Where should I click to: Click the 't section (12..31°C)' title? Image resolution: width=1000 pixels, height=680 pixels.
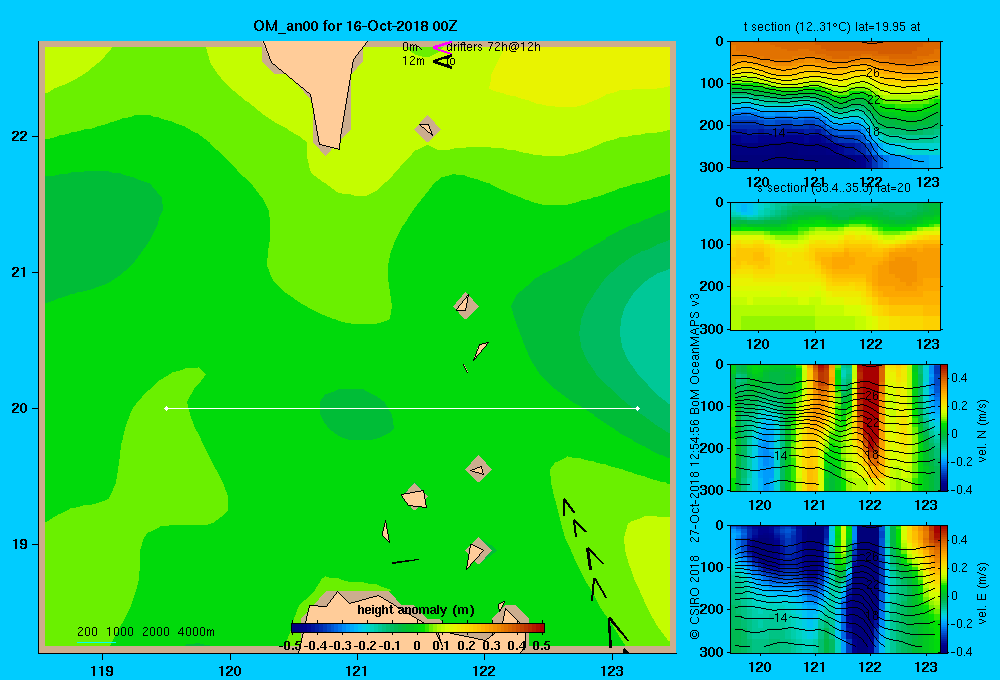point(797,27)
